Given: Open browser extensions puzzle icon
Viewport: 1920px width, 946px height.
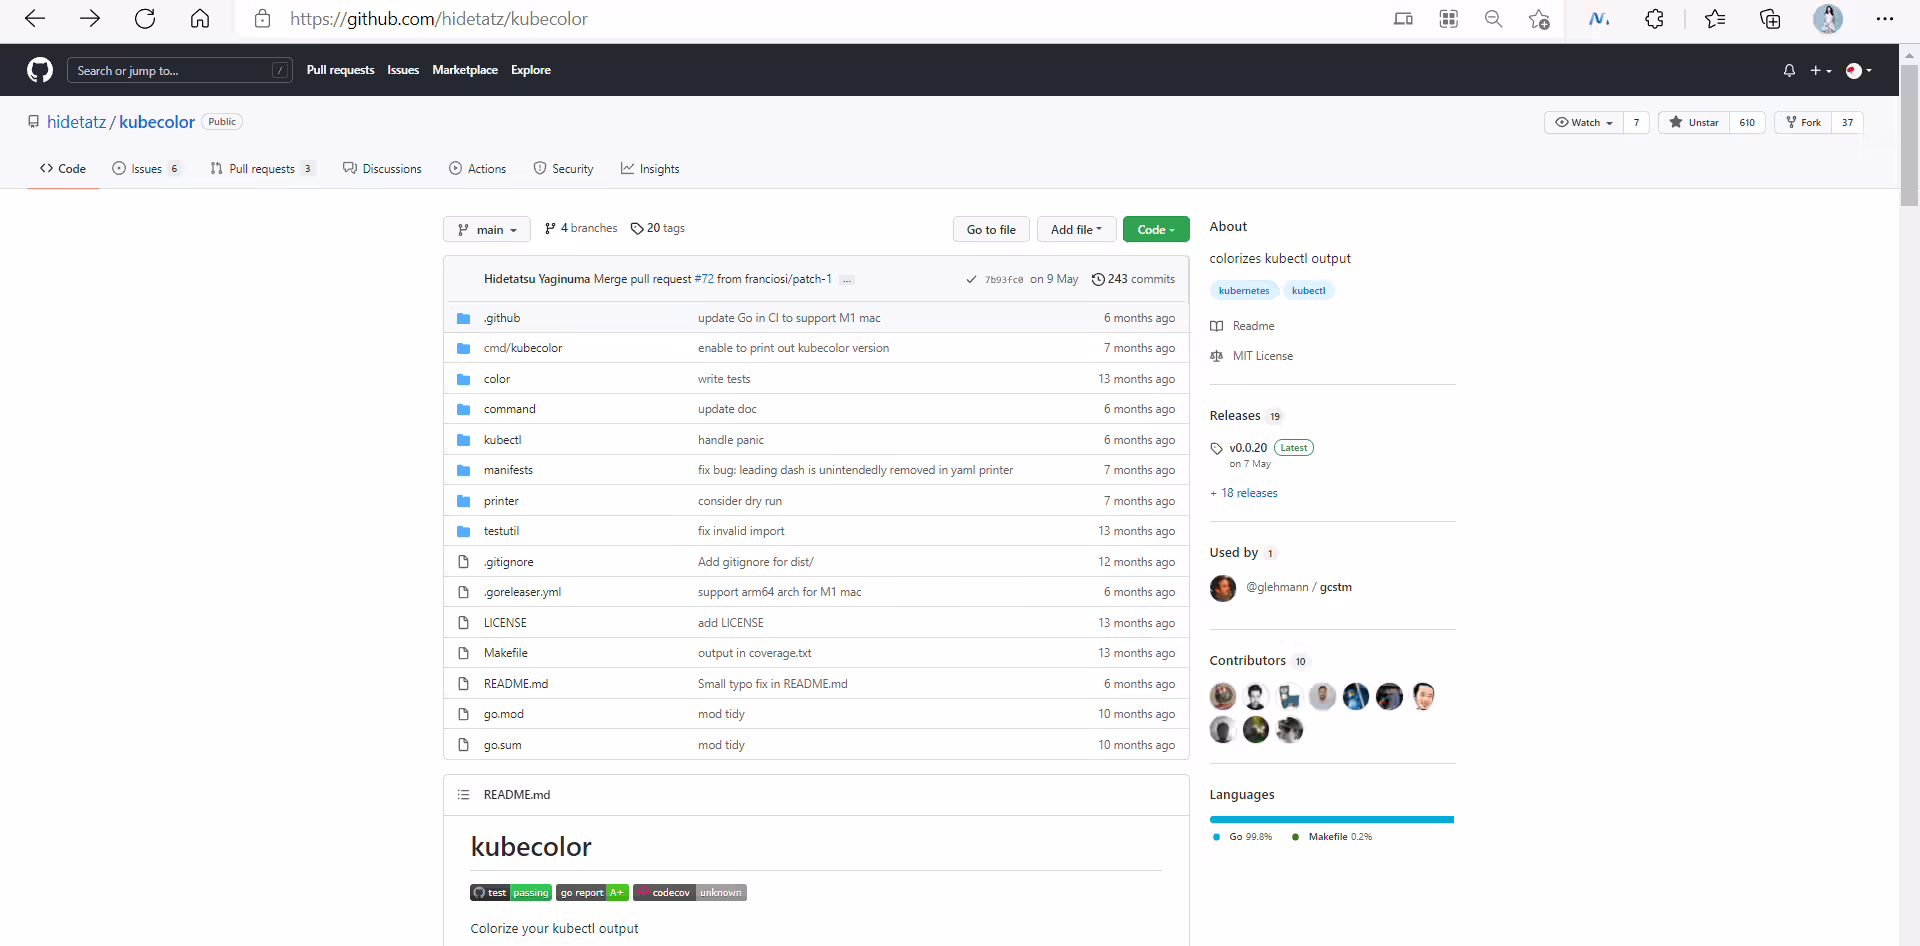Looking at the screenshot, I should click(x=1654, y=18).
